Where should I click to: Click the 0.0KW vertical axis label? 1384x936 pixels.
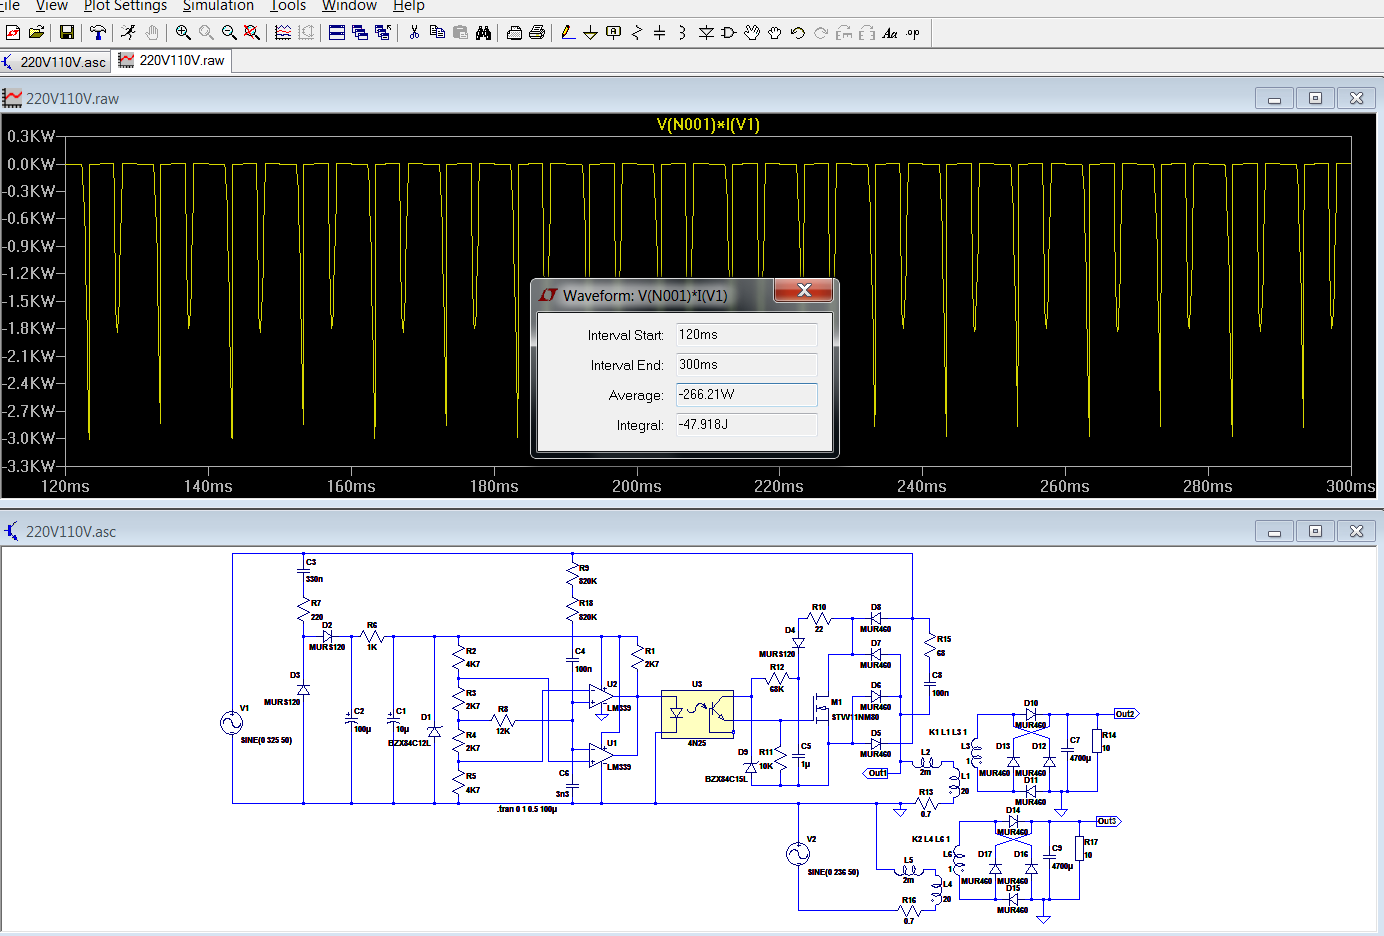(x=31, y=164)
